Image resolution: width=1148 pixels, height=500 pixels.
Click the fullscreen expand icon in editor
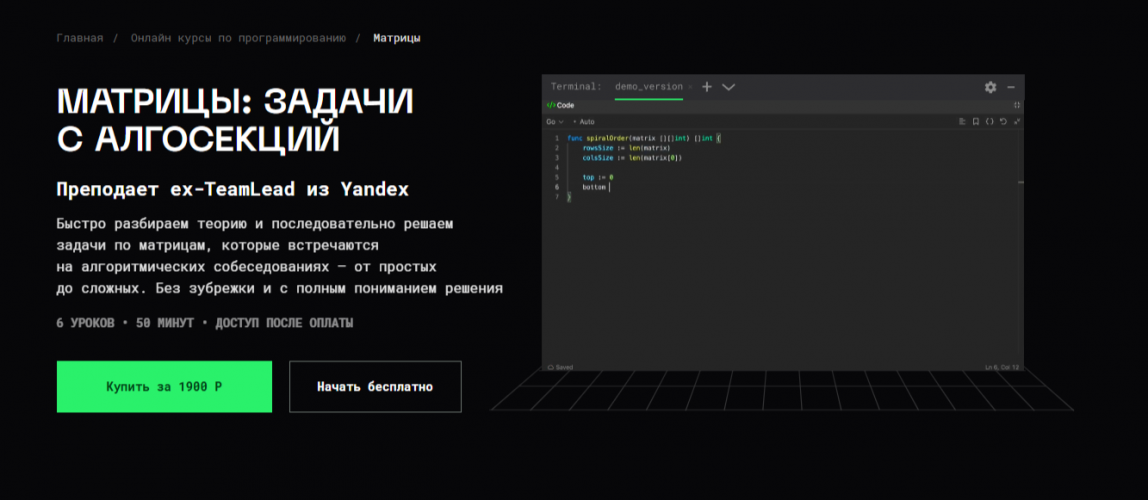click(1016, 121)
